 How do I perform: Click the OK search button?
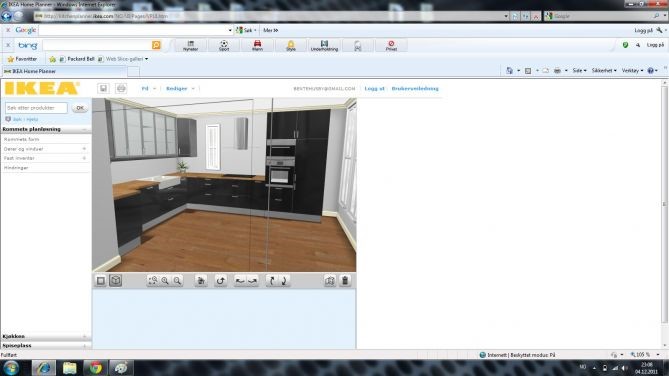click(80, 108)
